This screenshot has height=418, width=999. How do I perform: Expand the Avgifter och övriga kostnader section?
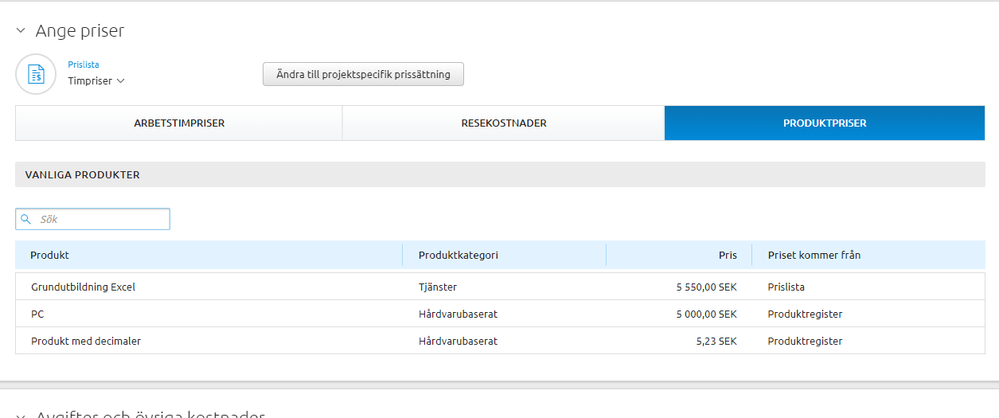point(21,416)
